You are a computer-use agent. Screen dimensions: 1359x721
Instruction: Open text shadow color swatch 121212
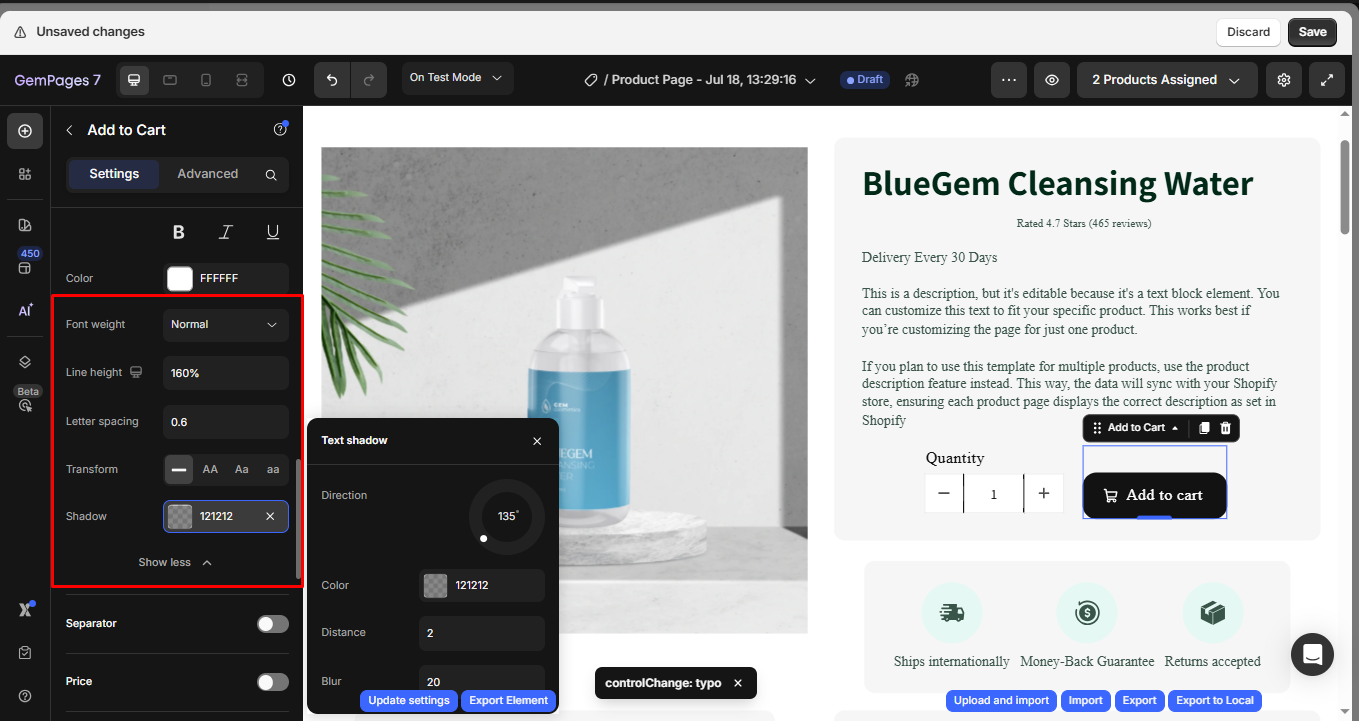coord(435,586)
